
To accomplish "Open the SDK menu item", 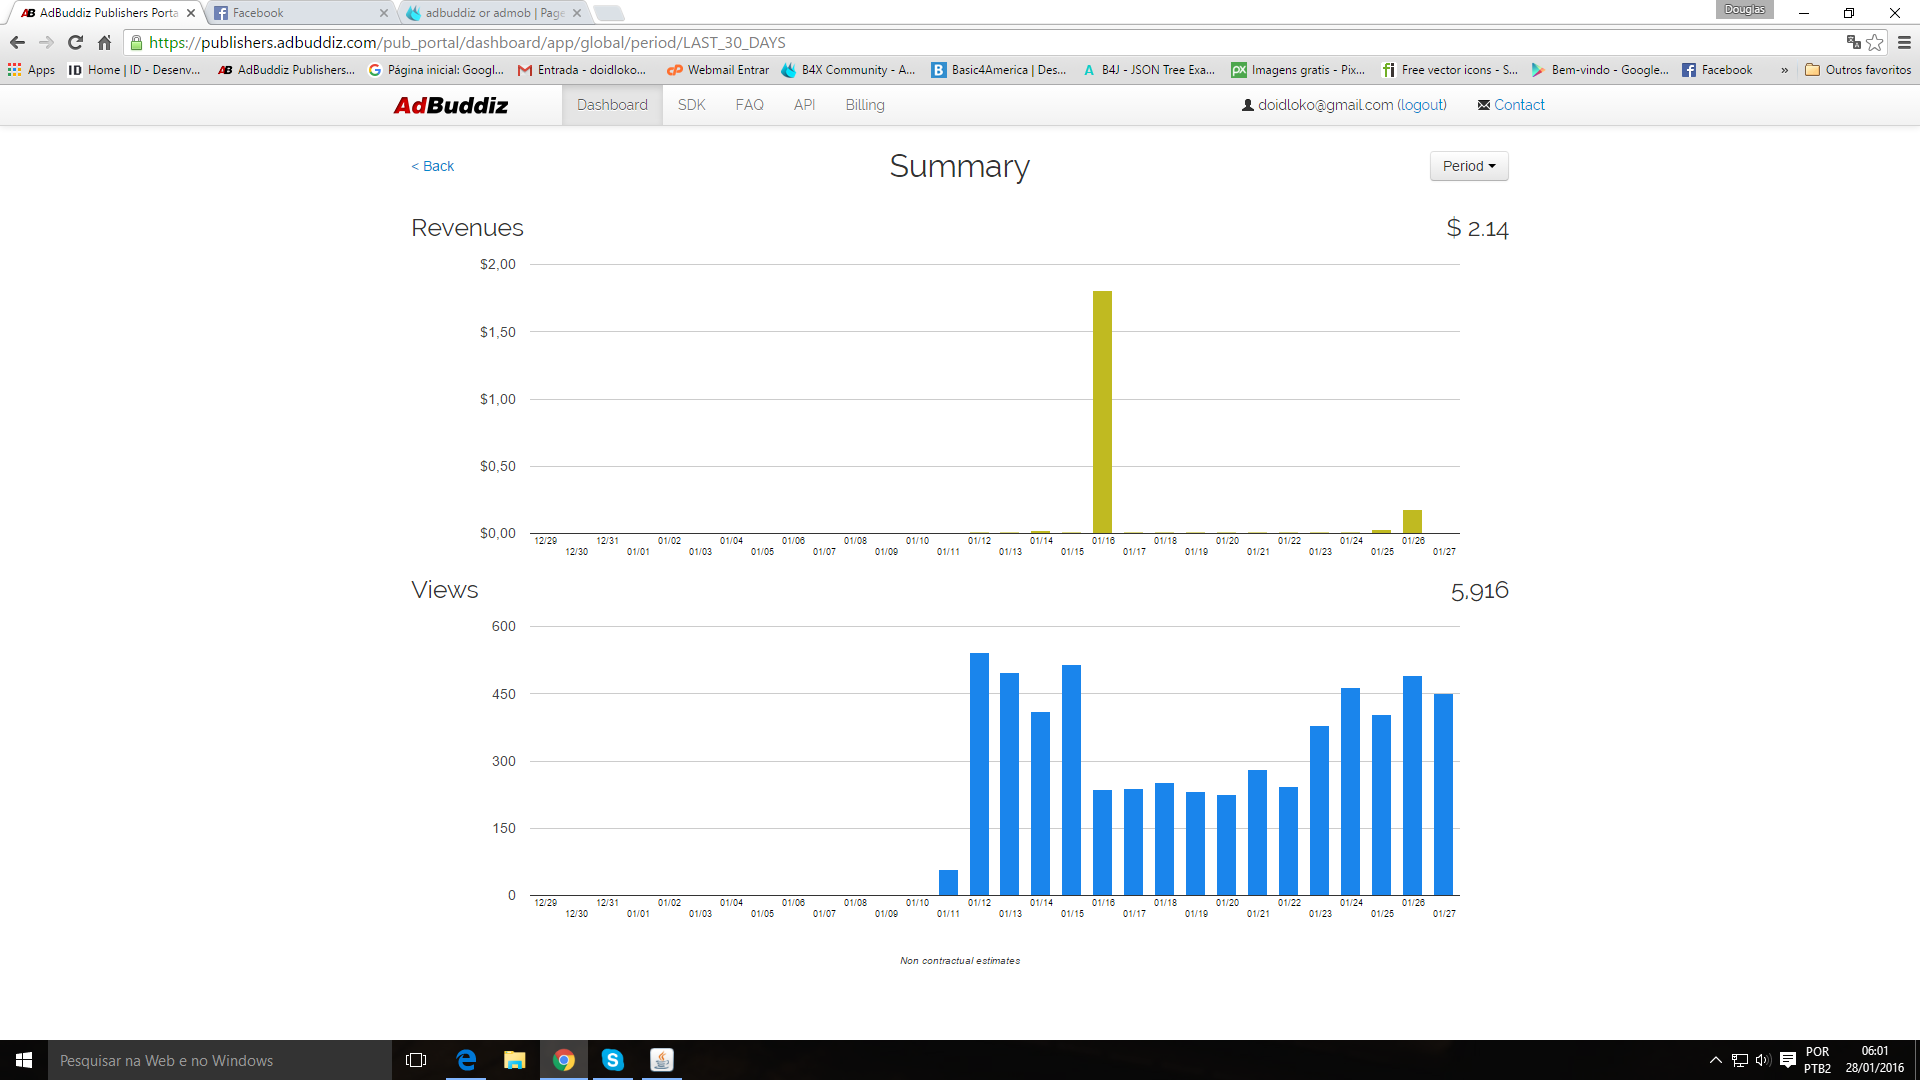I will tap(691, 105).
